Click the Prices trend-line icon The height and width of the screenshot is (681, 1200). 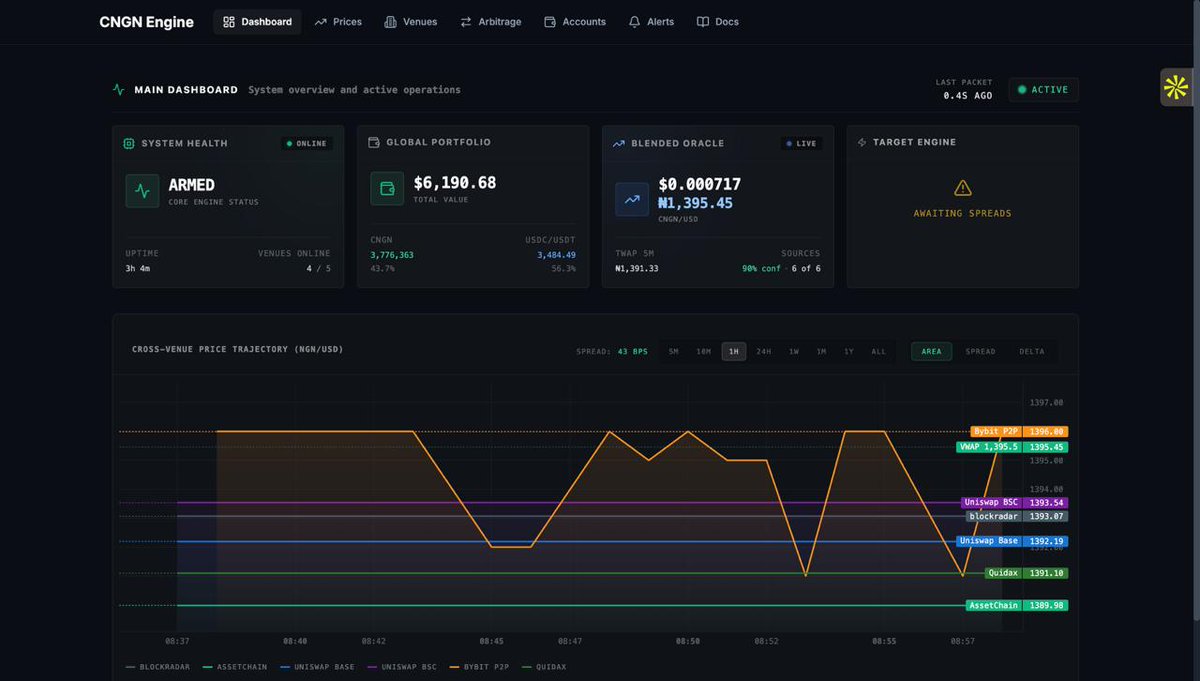click(321, 22)
